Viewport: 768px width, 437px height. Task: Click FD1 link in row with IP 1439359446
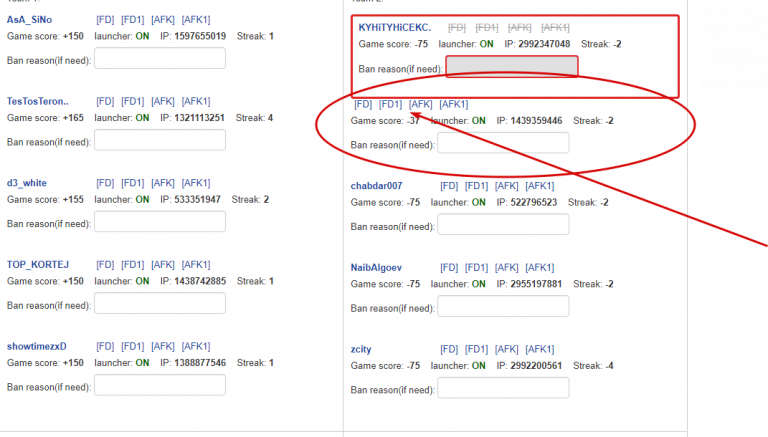click(x=390, y=104)
